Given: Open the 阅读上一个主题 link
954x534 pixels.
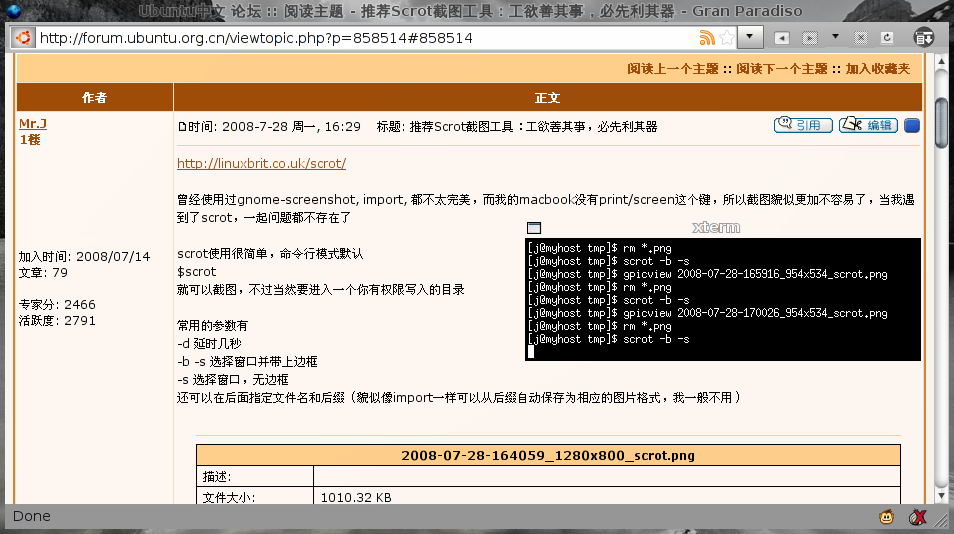Looking at the screenshot, I should pos(673,69).
